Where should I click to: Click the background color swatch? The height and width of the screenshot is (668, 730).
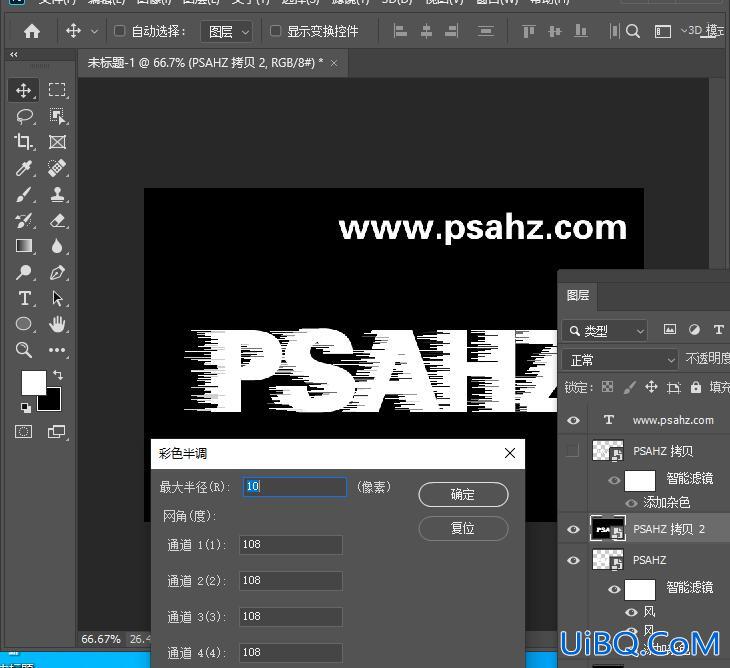tap(53, 403)
